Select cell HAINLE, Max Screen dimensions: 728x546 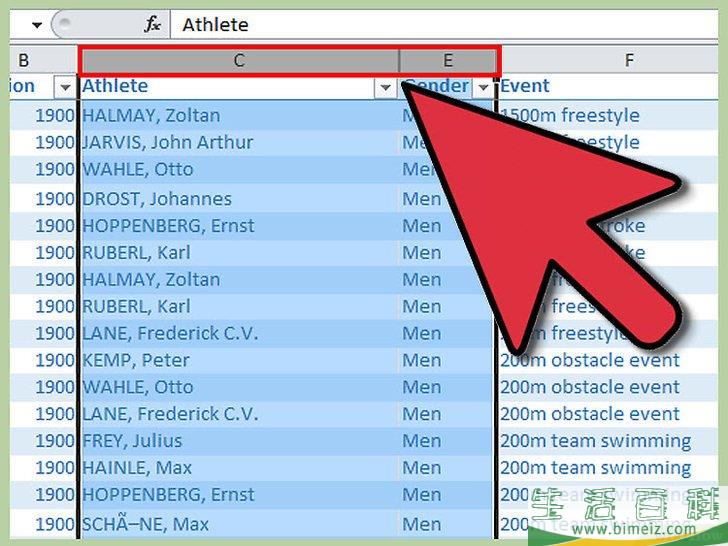click(239, 468)
